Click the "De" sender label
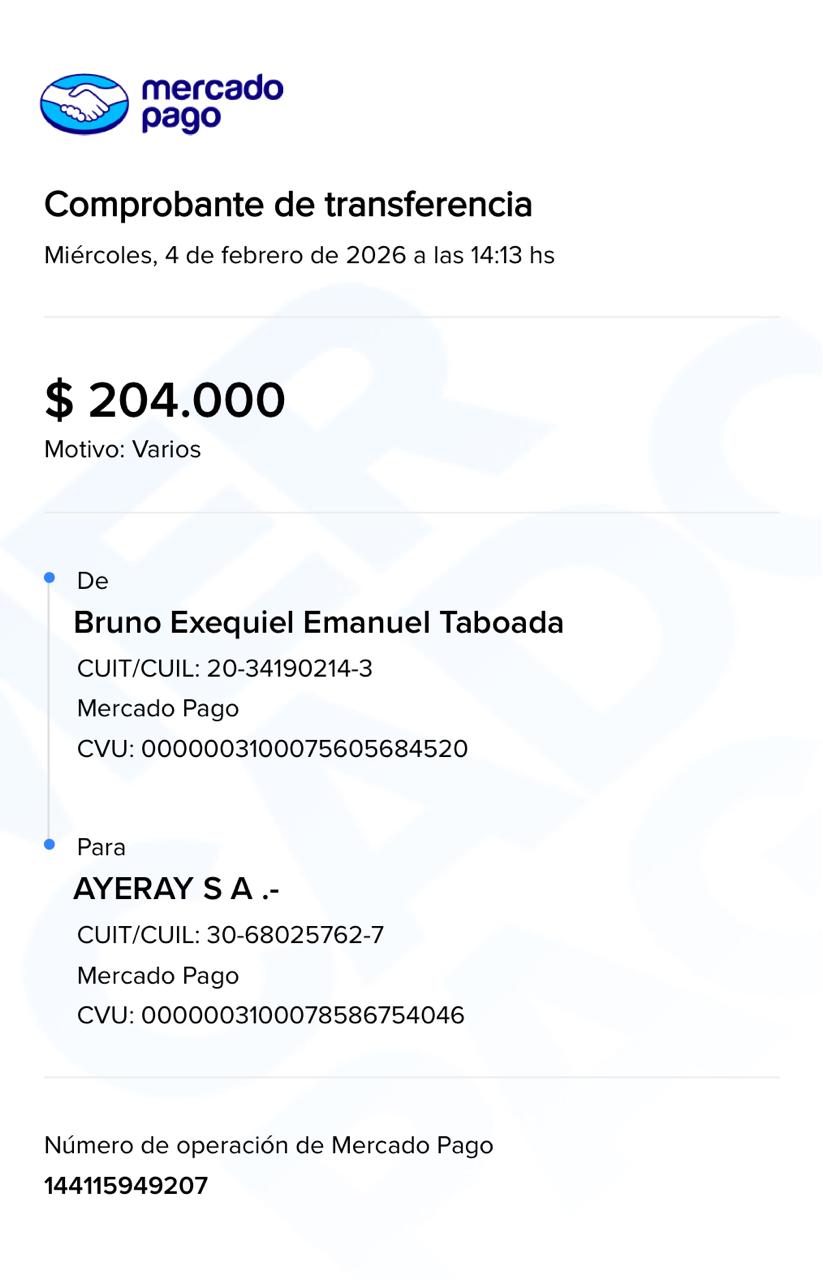The width and height of the screenshot is (823, 1280). click(92, 581)
